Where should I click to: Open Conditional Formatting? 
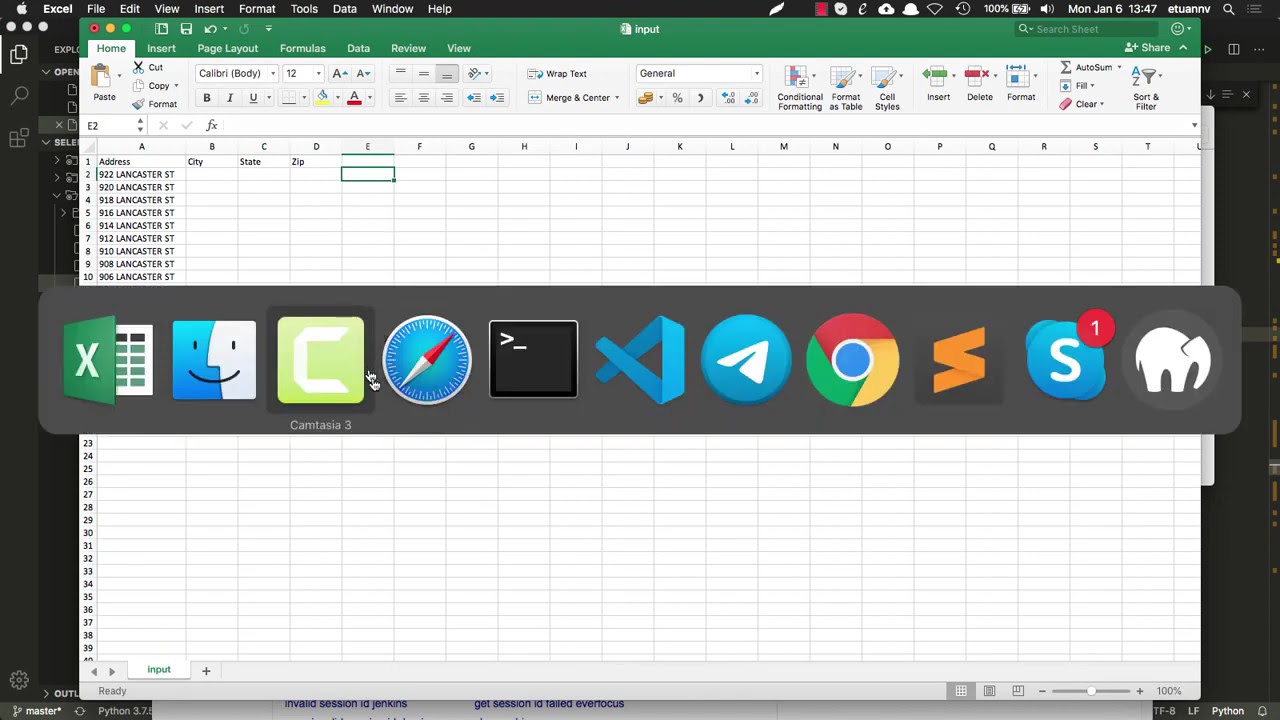point(799,88)
